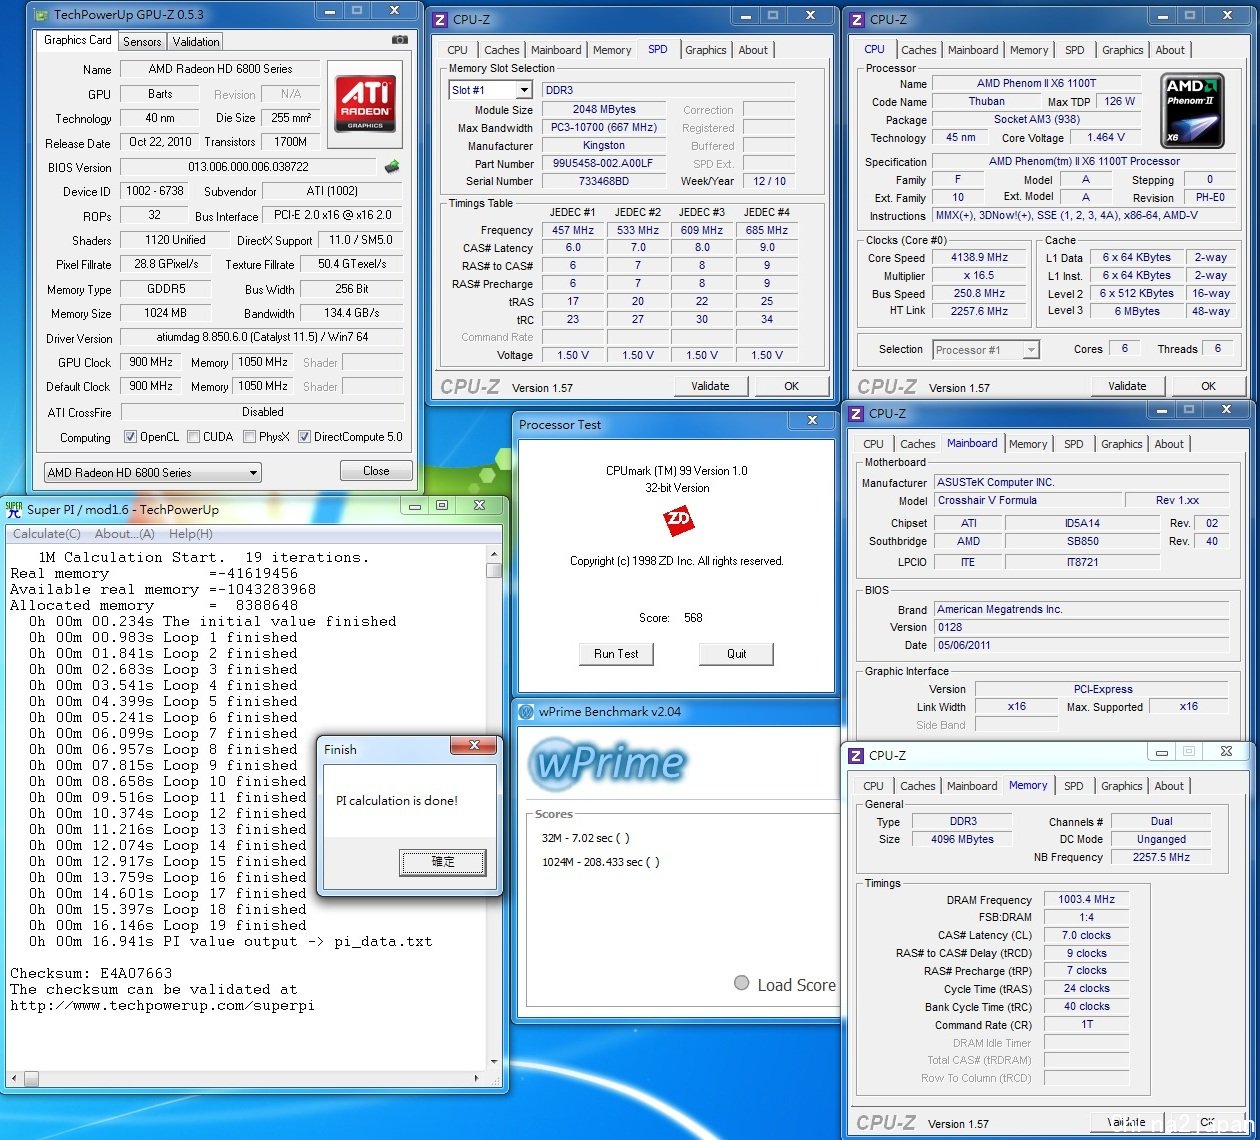Toggle the OpenCL checkbox in GPU-Z
The width and height of the screenshot is (1260, 1140).
[130, 437]
